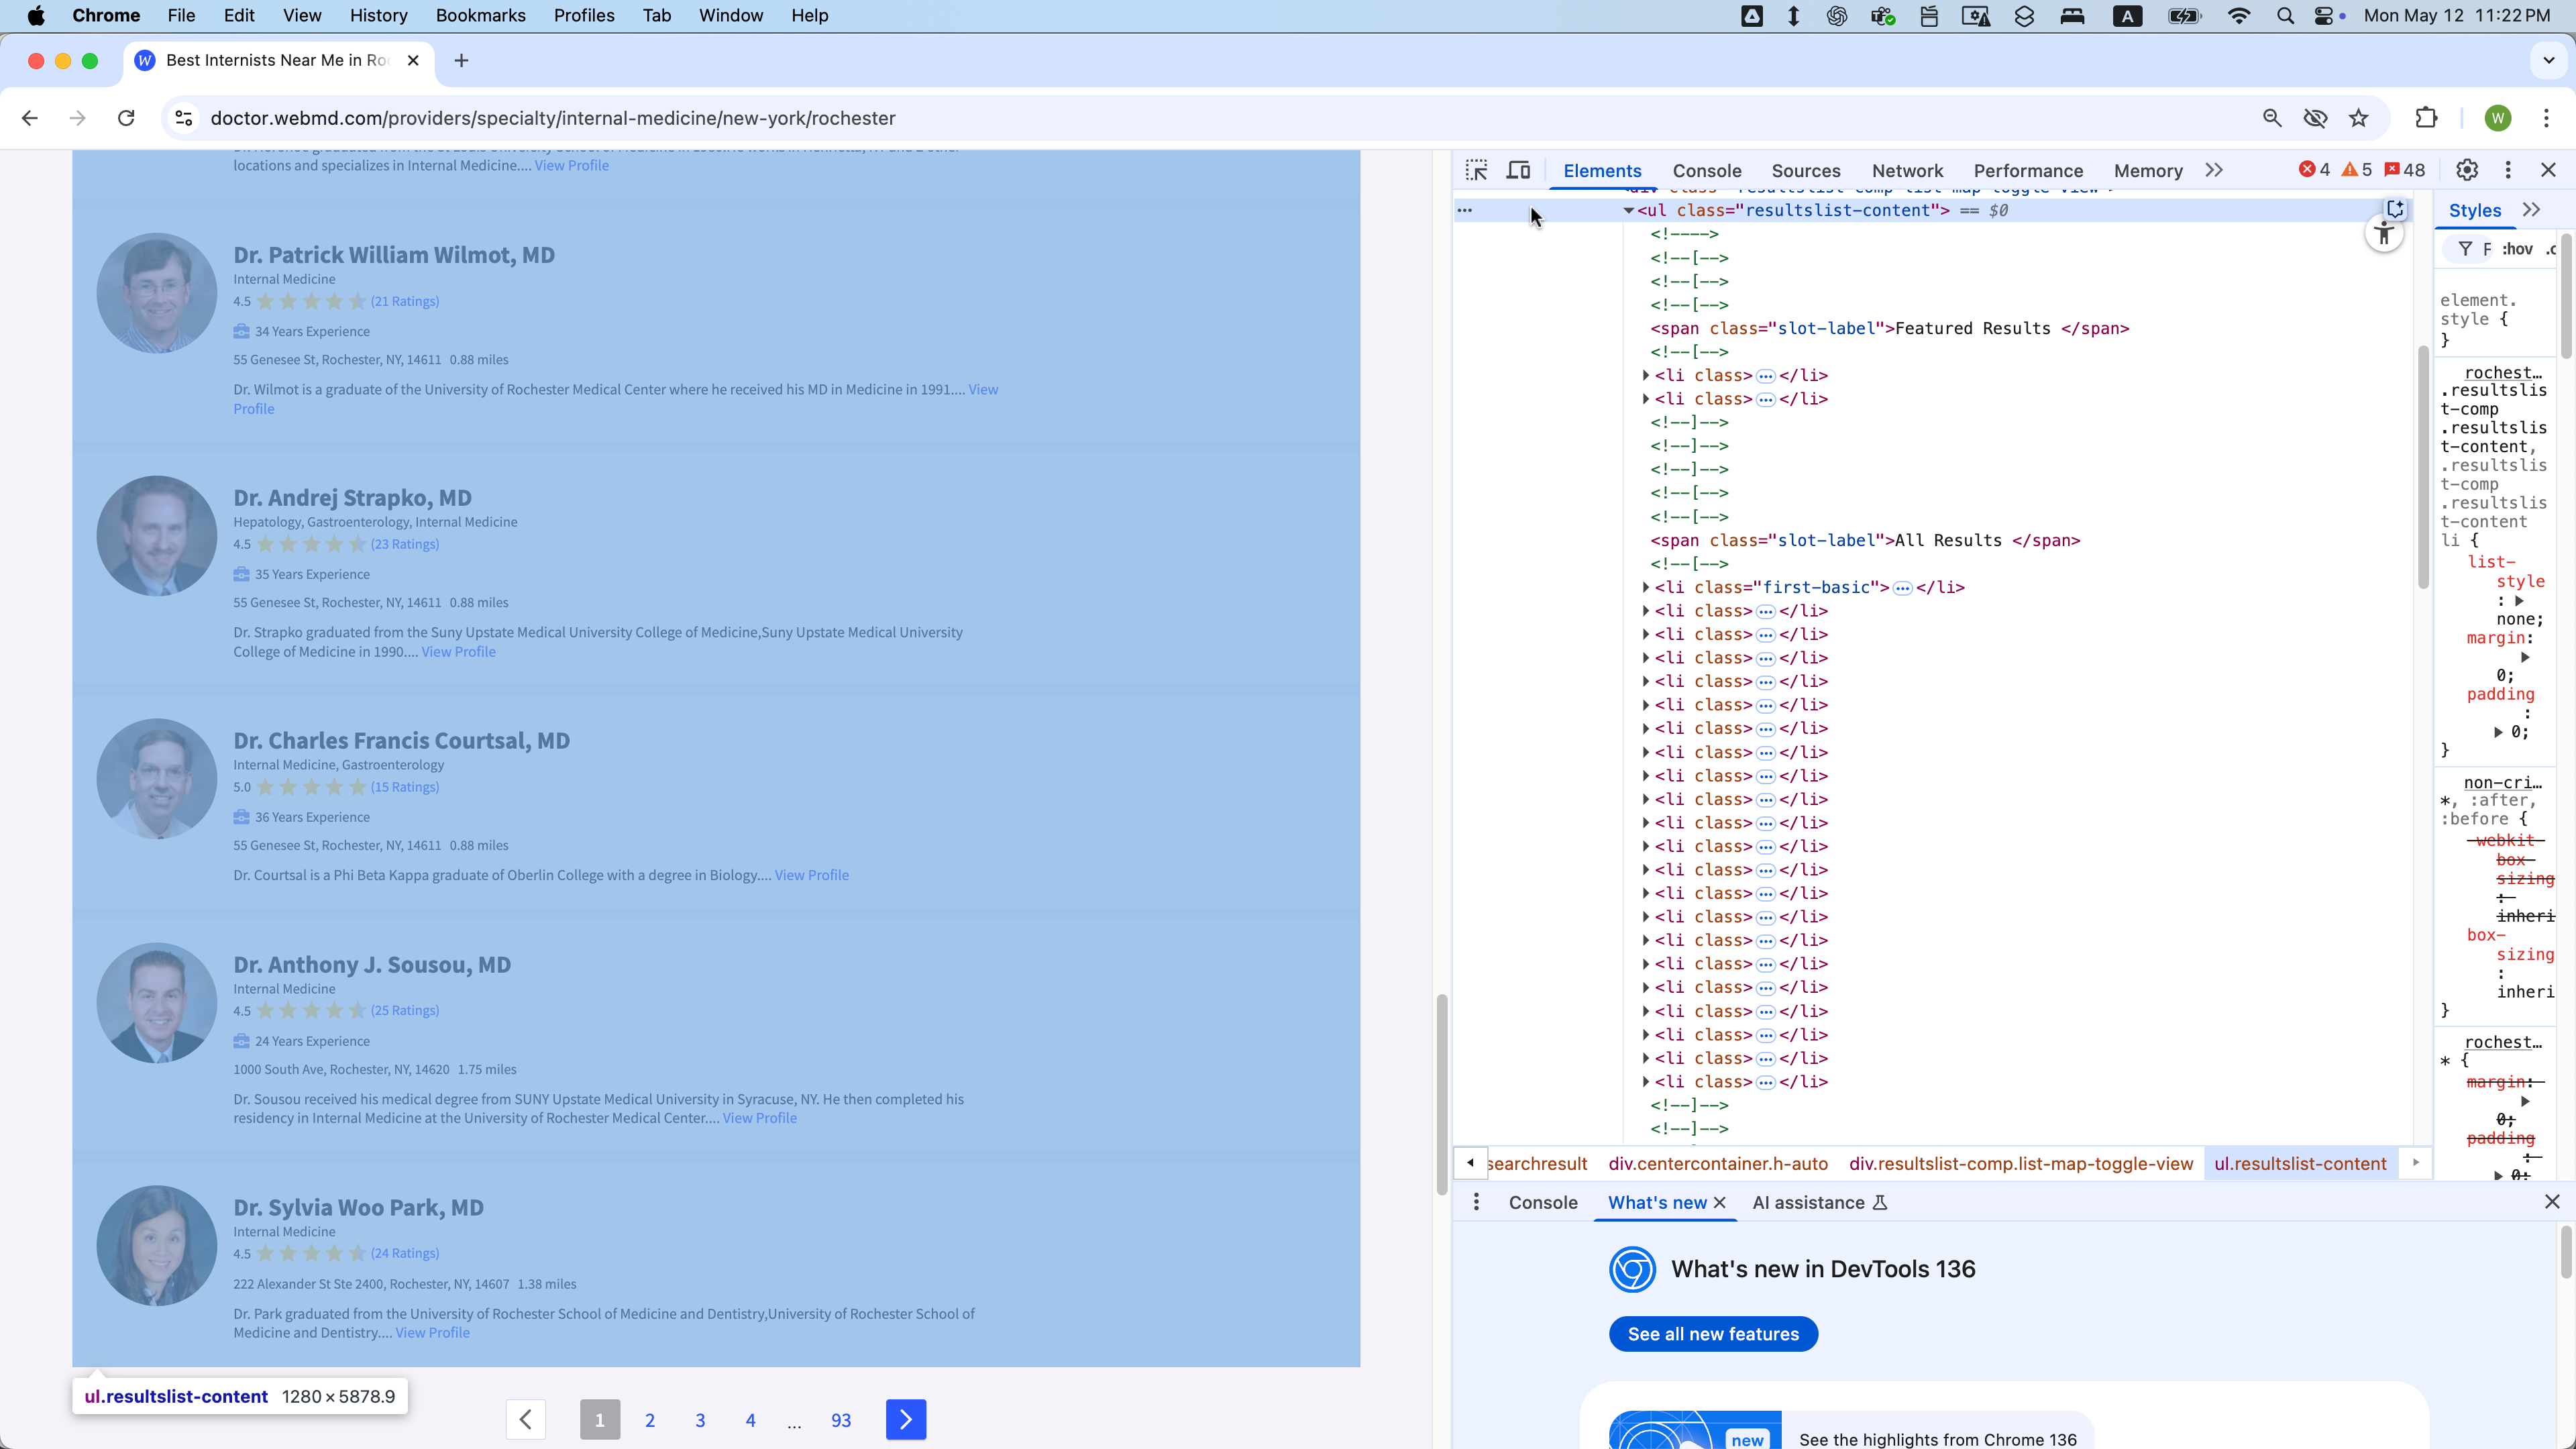Bookmark this page with the star icon

pyautogui.click(x=2359, y=118)
